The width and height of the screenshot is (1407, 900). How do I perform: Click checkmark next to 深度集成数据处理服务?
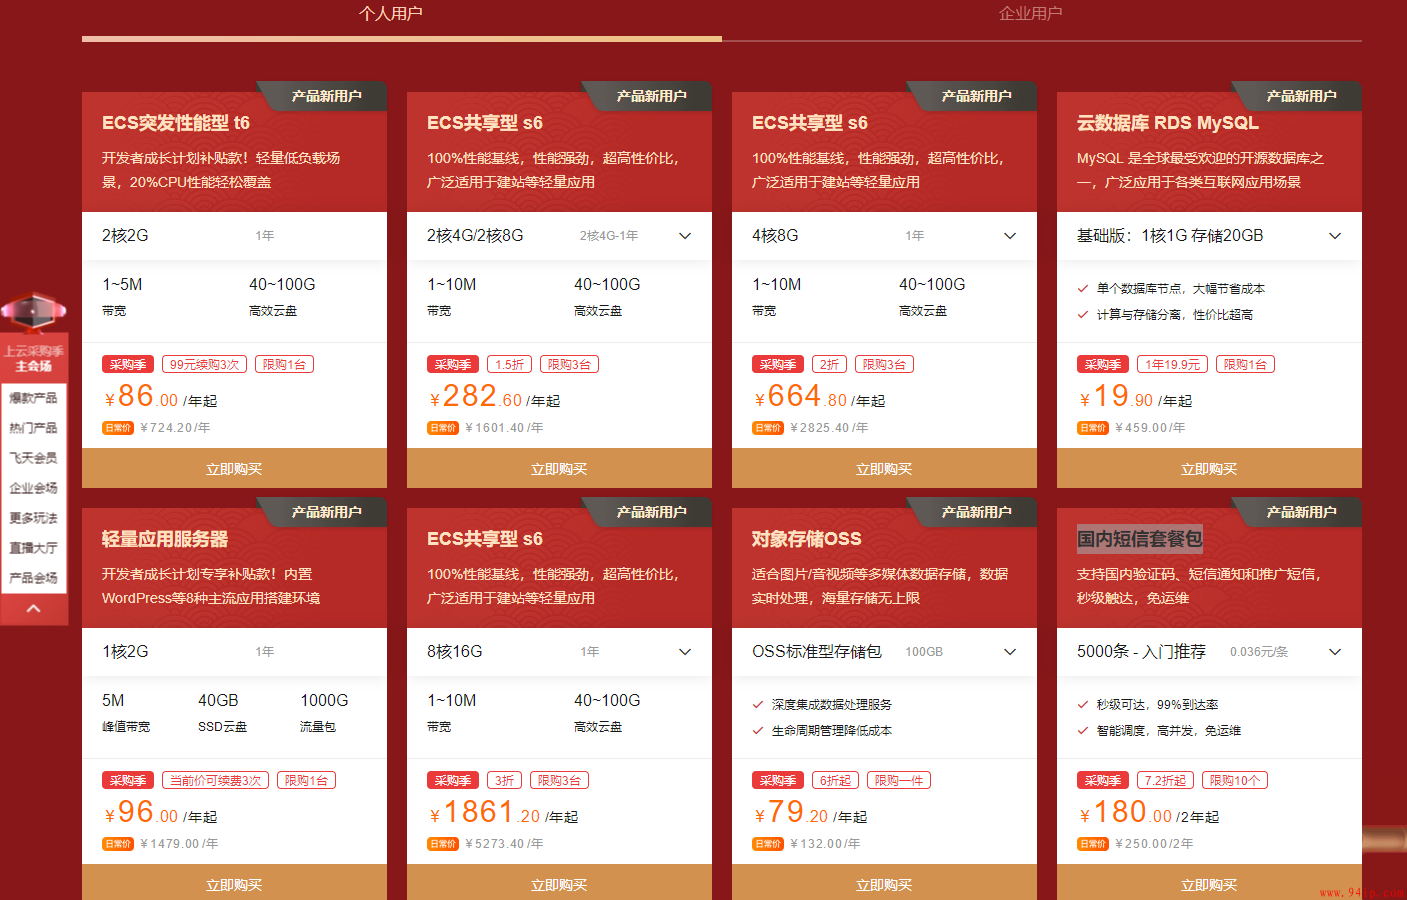pyautogui.click(x=757, y=705)
